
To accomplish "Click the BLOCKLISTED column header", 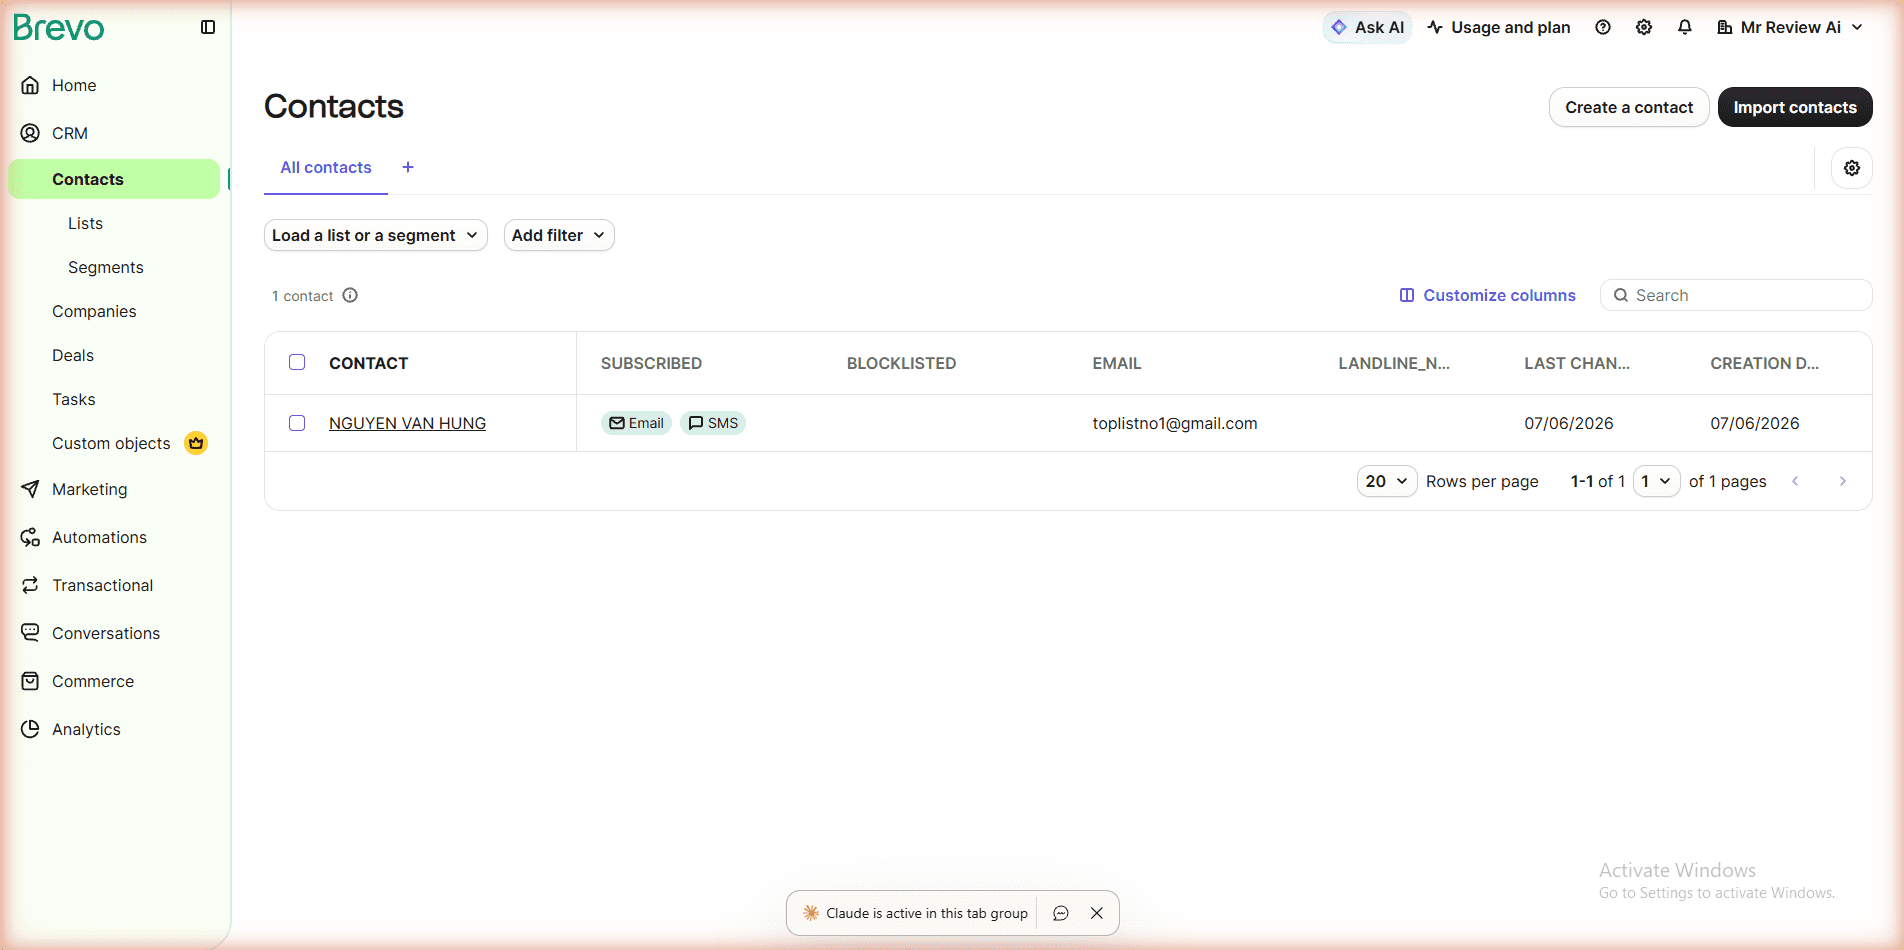I will coord(901,363).
